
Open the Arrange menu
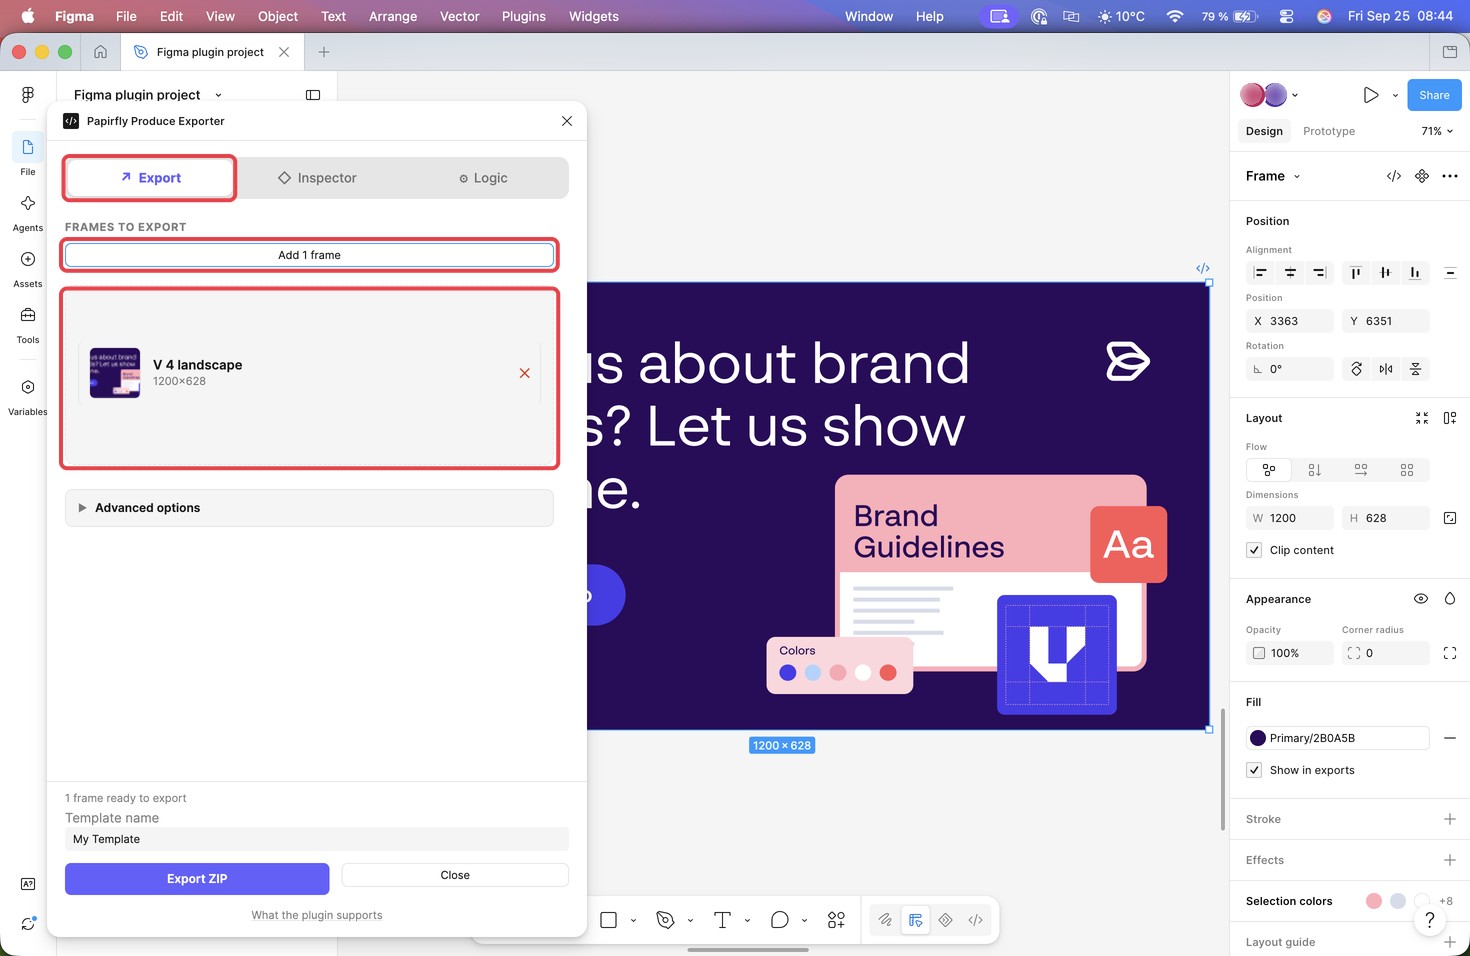pyautogui.click(x=393, y=16)
